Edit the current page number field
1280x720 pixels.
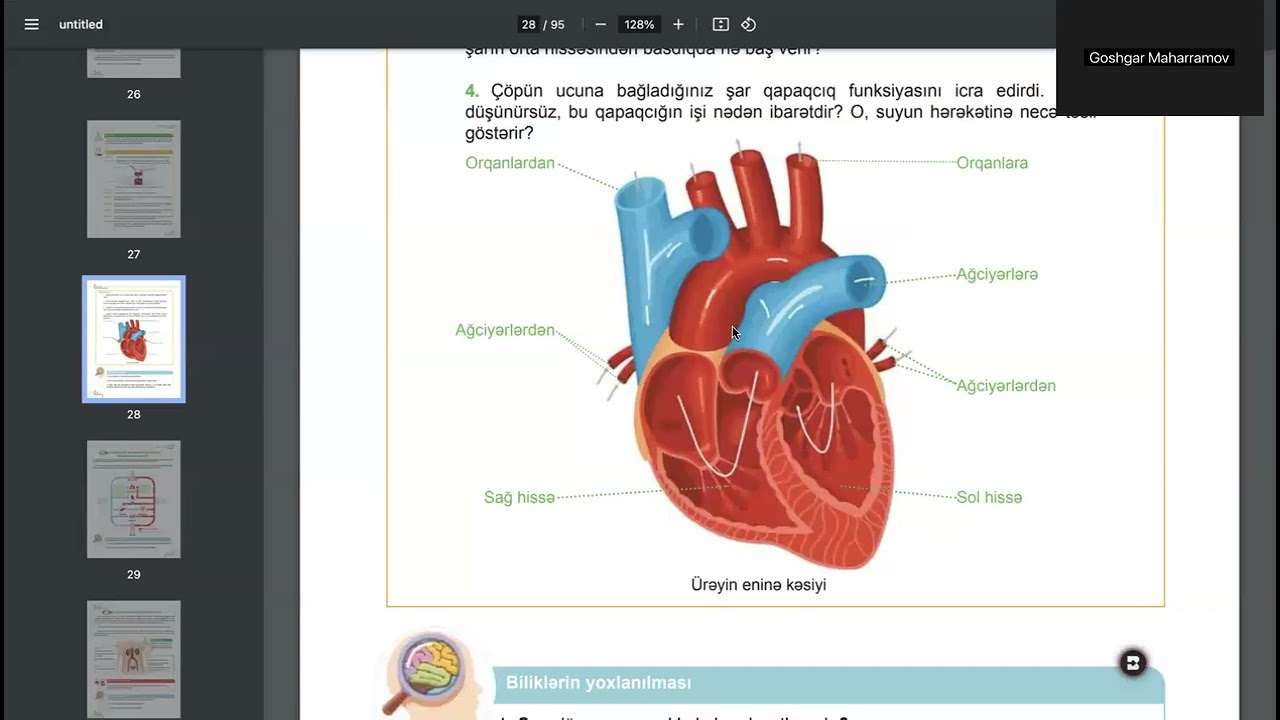pos(528,24)
